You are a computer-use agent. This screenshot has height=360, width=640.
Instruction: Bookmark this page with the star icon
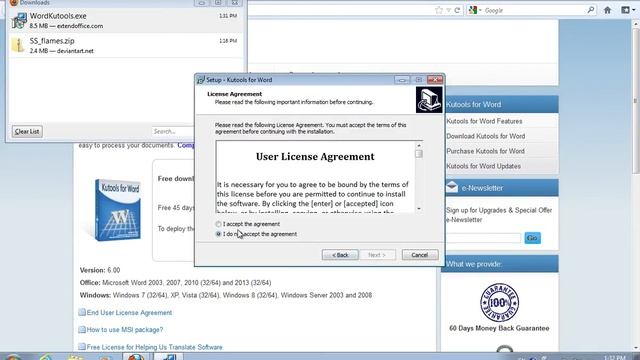click(x=439, y=10)
